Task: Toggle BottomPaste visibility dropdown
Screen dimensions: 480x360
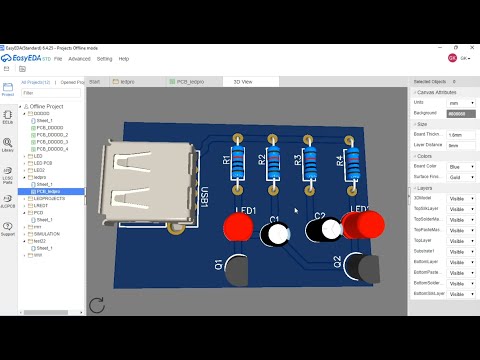Action: 461,273
